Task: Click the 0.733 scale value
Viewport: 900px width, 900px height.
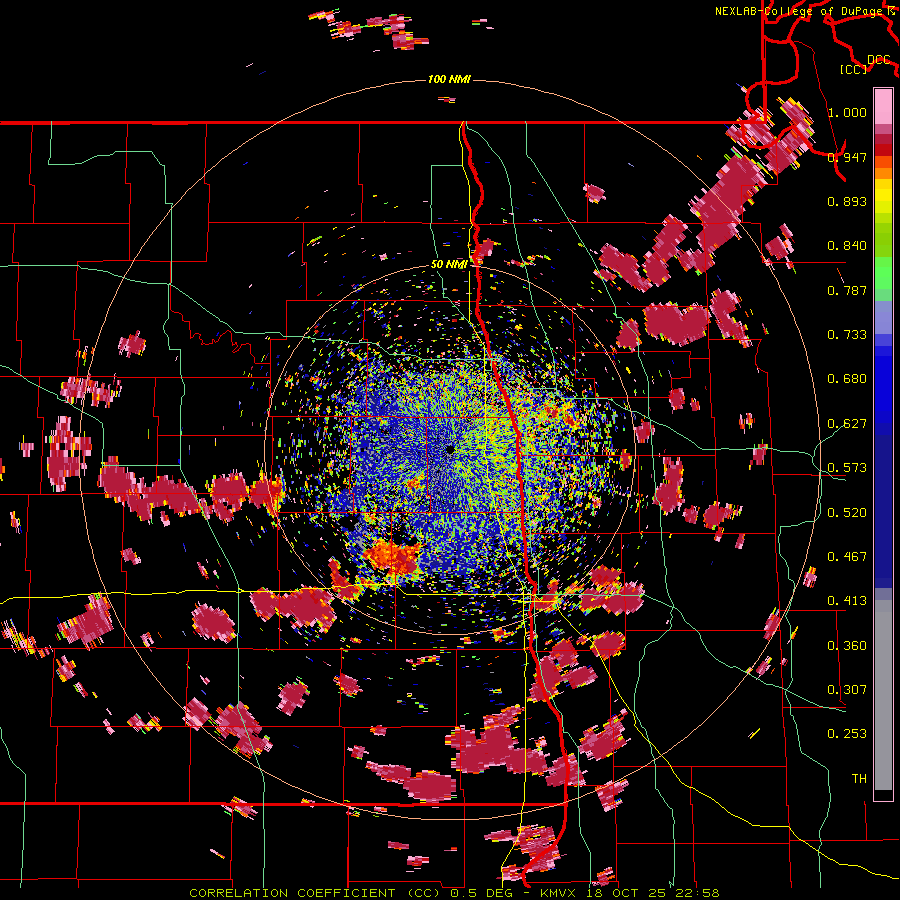Action: (847, 335)
